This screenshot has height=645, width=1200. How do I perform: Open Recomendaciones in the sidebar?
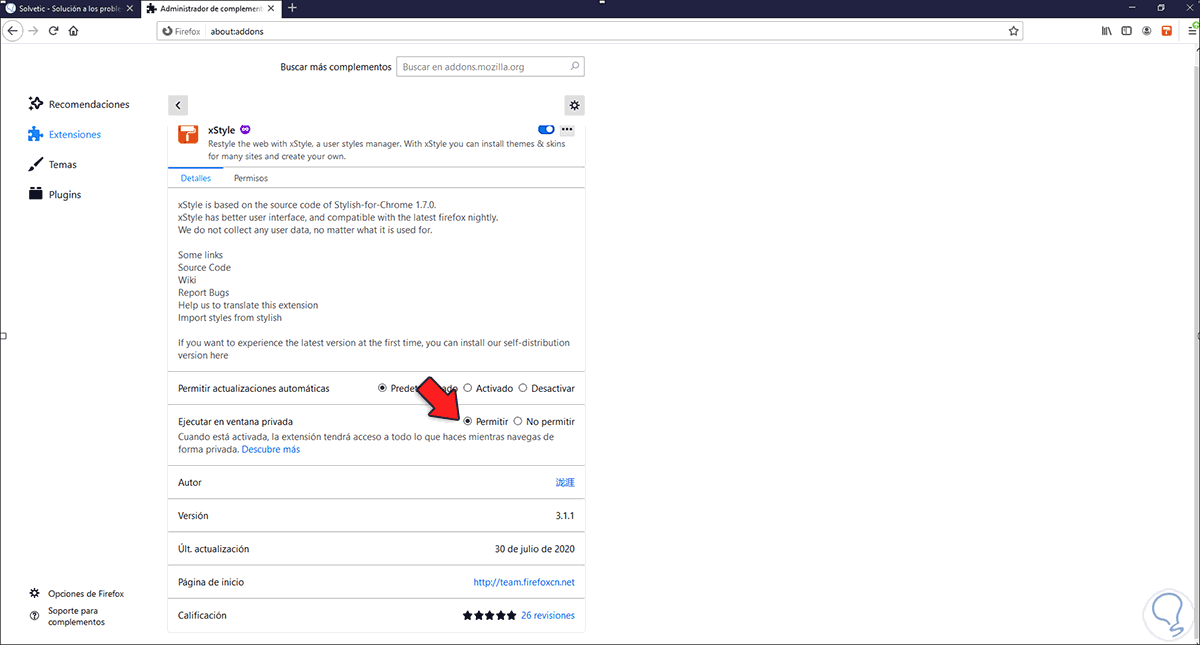pos(79,104)
